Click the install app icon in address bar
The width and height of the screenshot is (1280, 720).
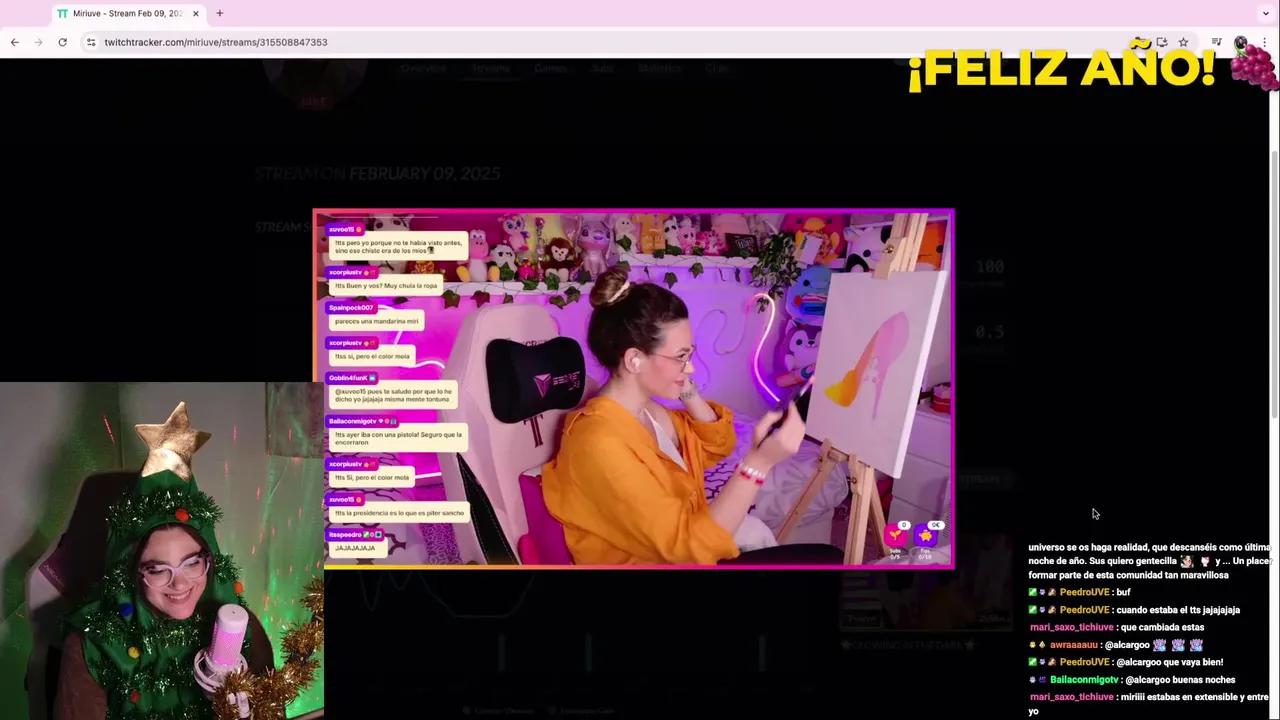tap(1161, 42)
